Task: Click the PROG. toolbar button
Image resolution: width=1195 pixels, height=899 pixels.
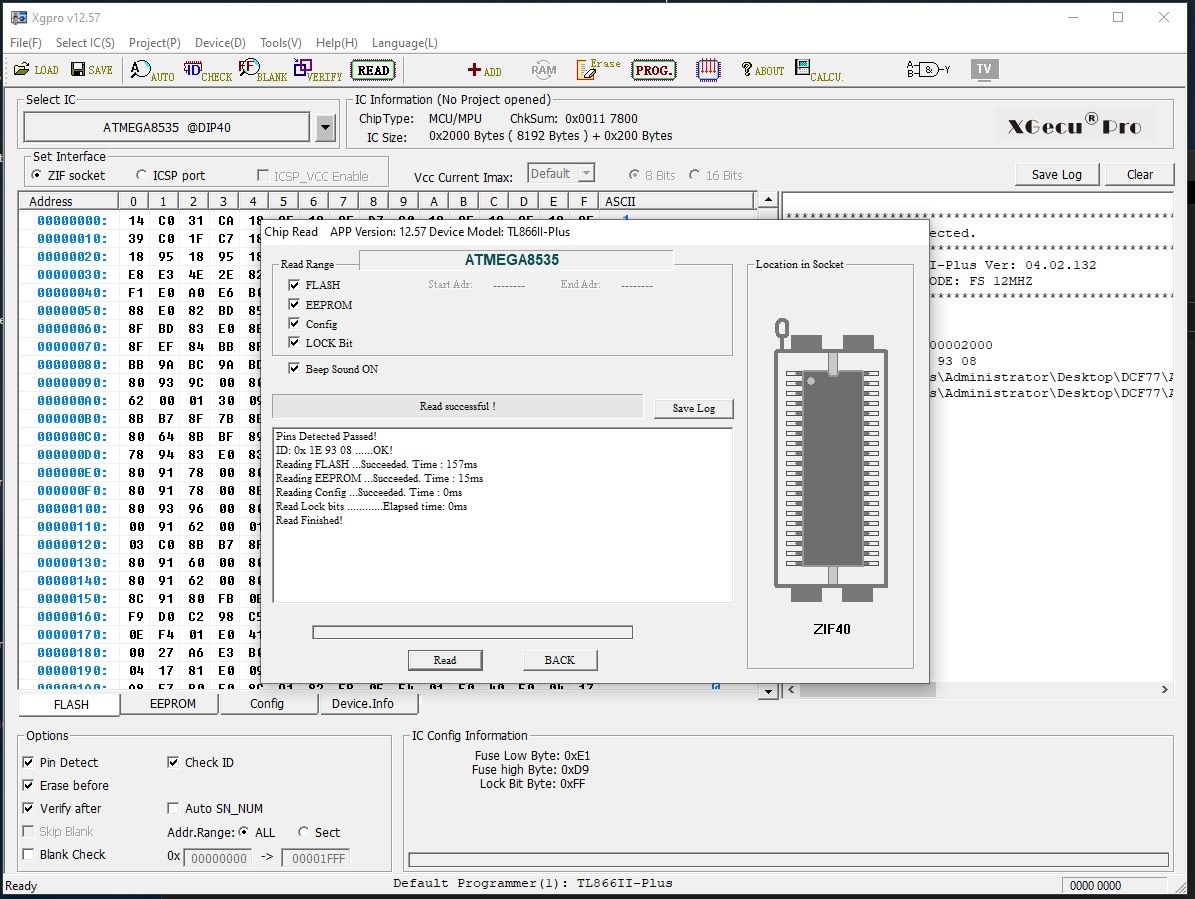Action: (x=654, y=70)
